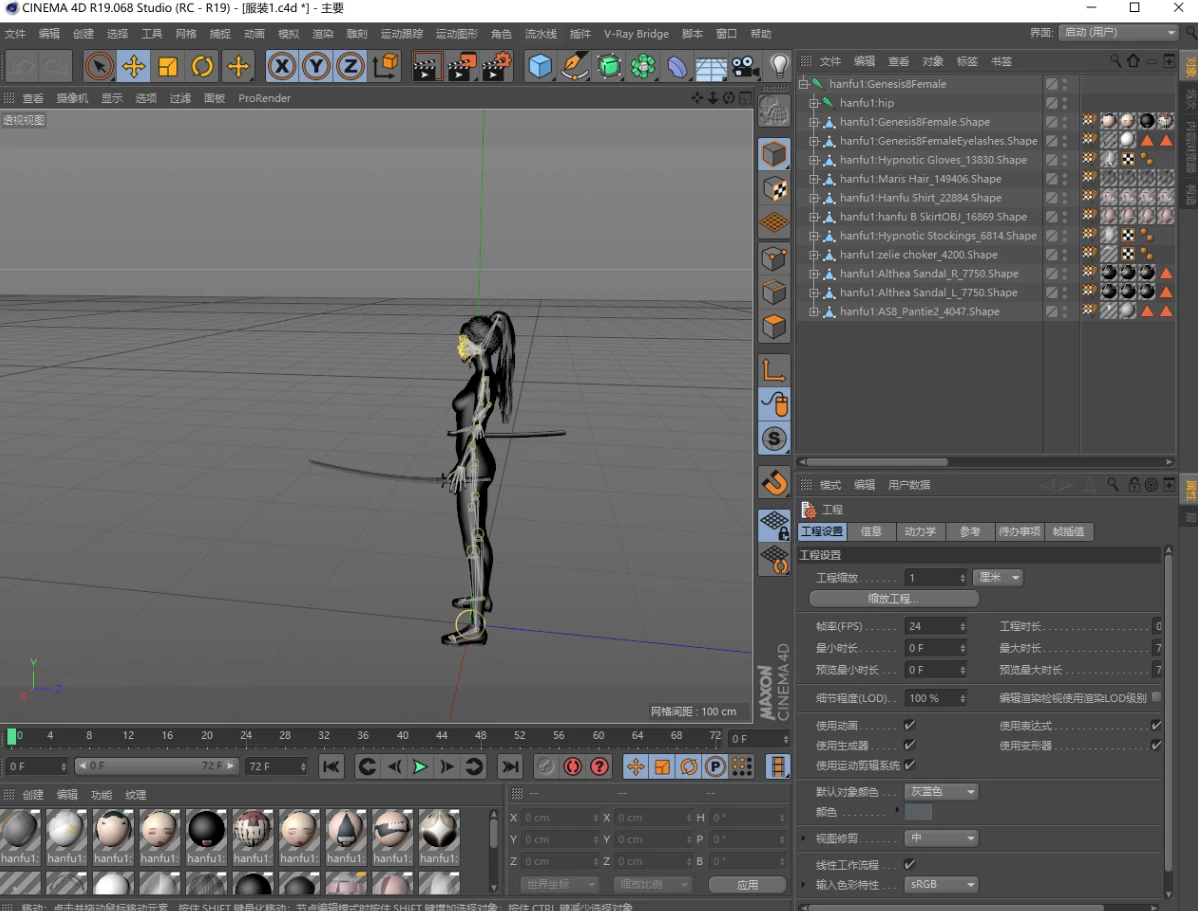Image resolution: width=1198 pixels, height=911 pixels.
Task: Toggle 使用动画 checkbox
Action: click(x=909, y=725)
